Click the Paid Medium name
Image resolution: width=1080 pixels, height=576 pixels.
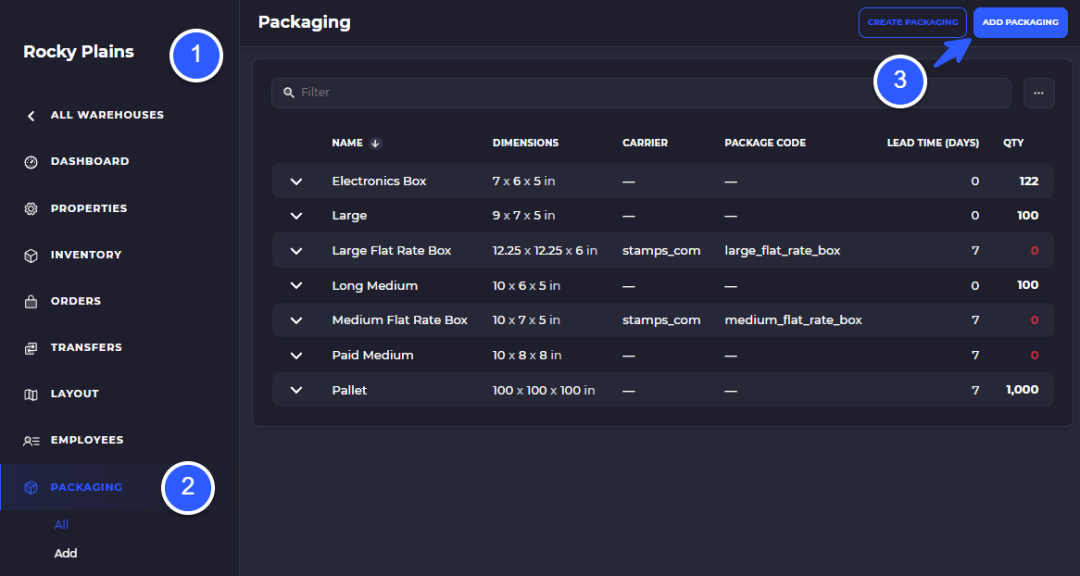[x=373, y=356]
